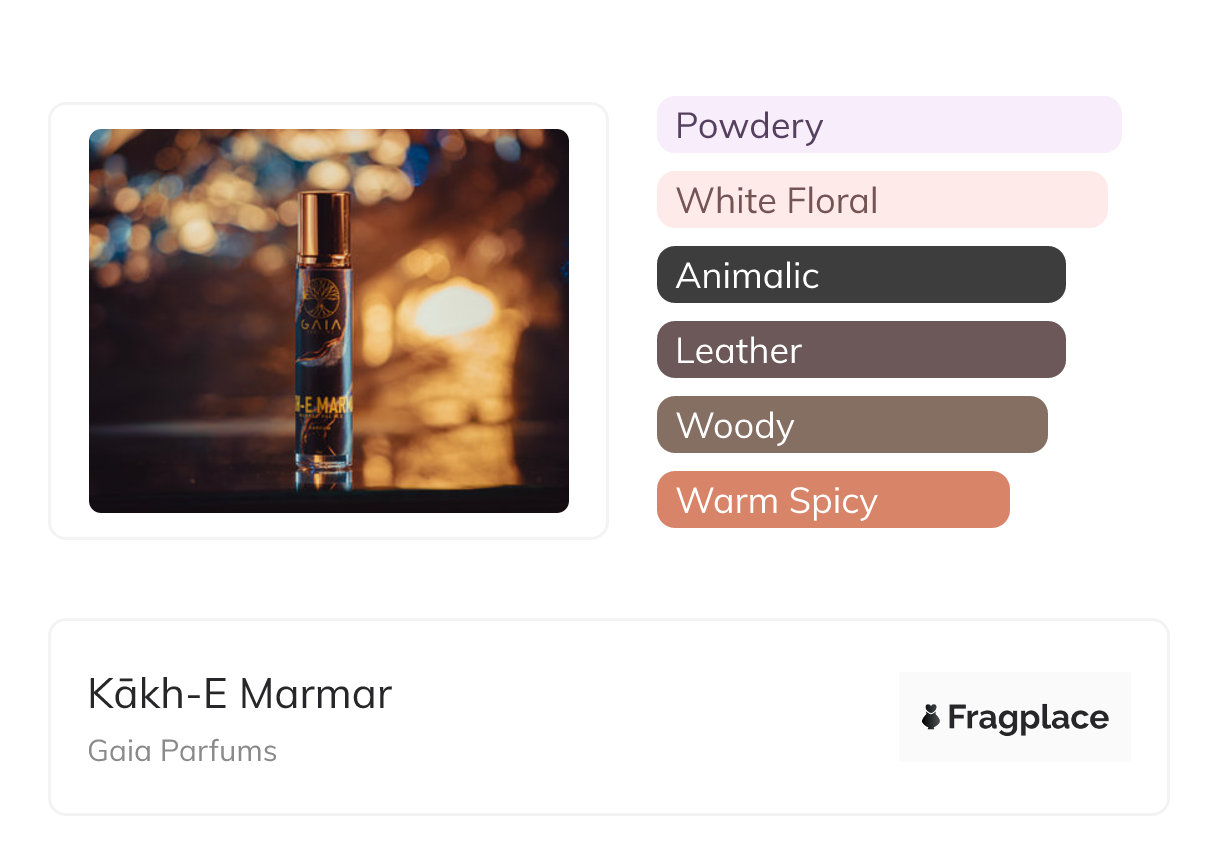
Task: Click the Fragplace bottle logo icon
Action: pyautogui.click(x=931, y=717)
